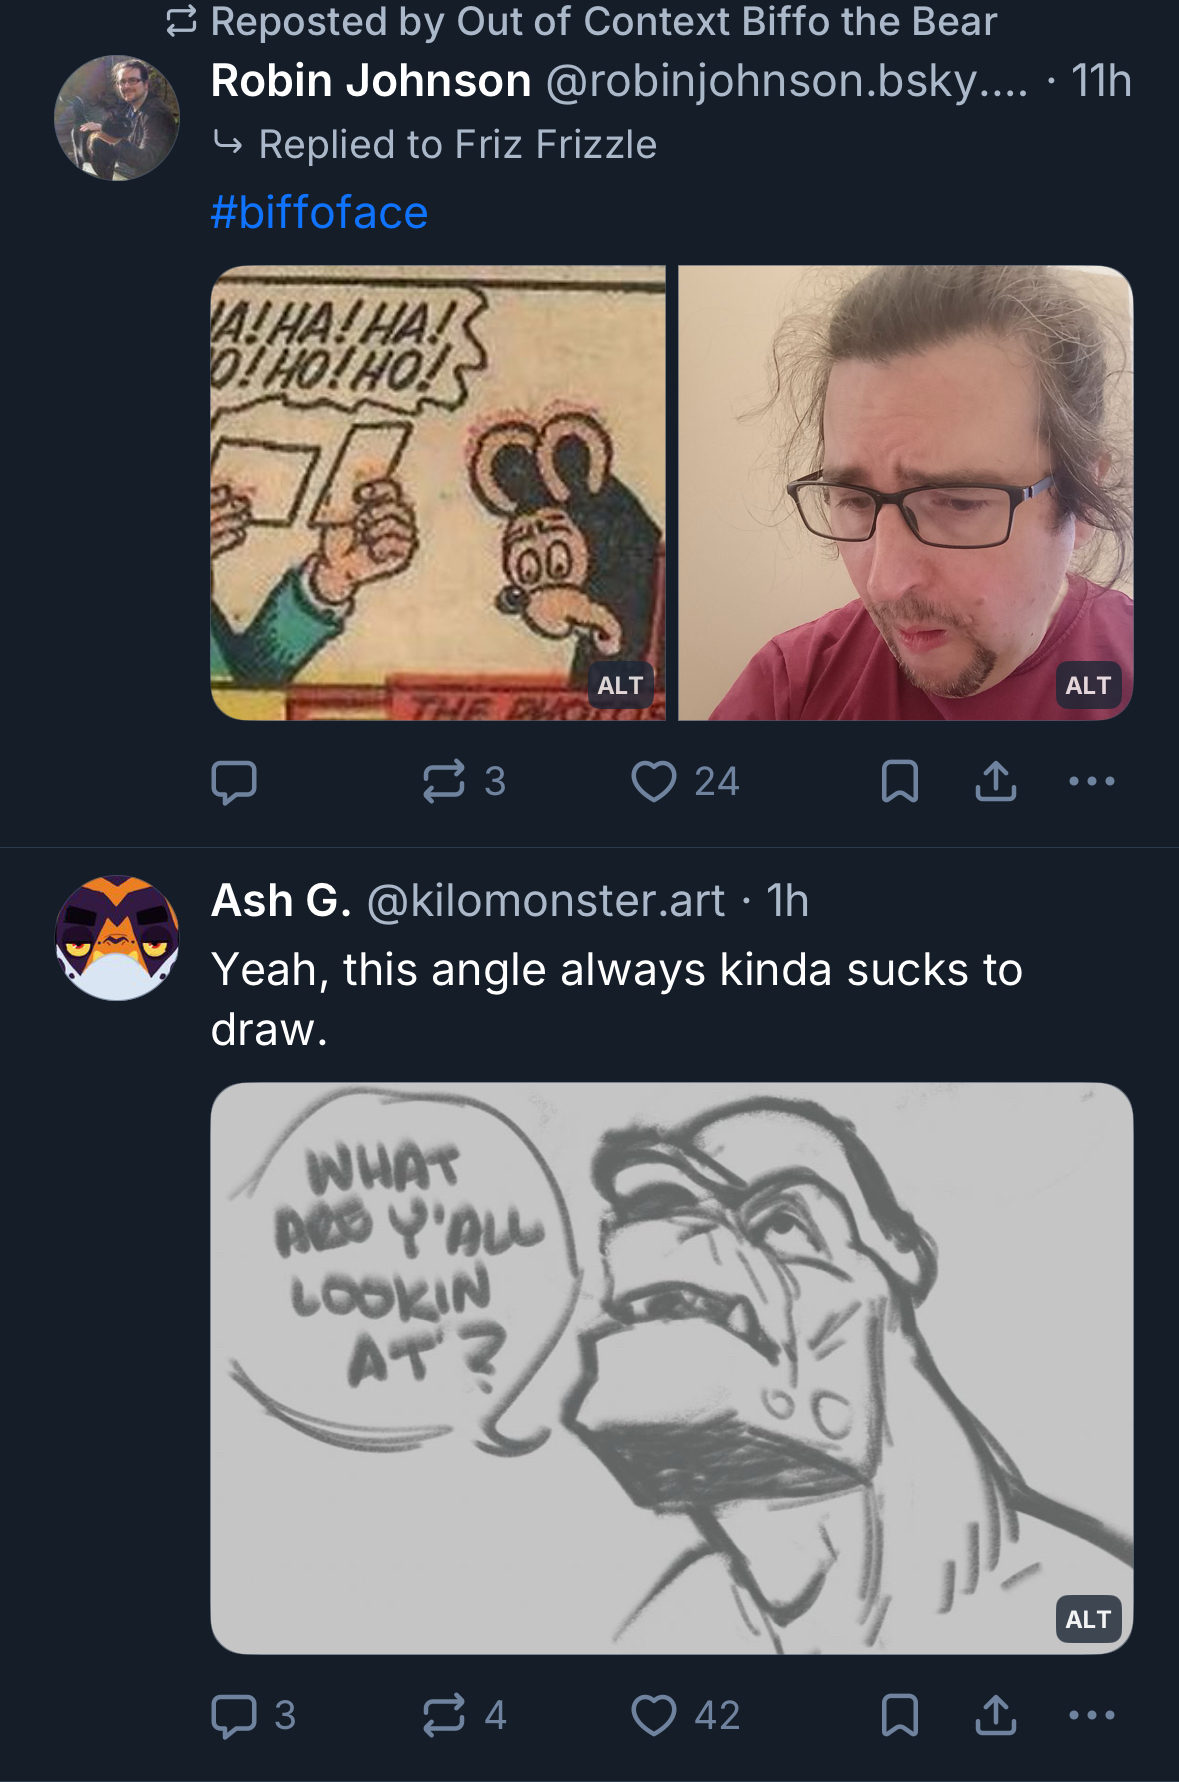The height and width of the screenshot is (1782, 1179).
Task: Open more options on Ash G.'s post
Action: pyautogui.click(x=1091, y=1716)
